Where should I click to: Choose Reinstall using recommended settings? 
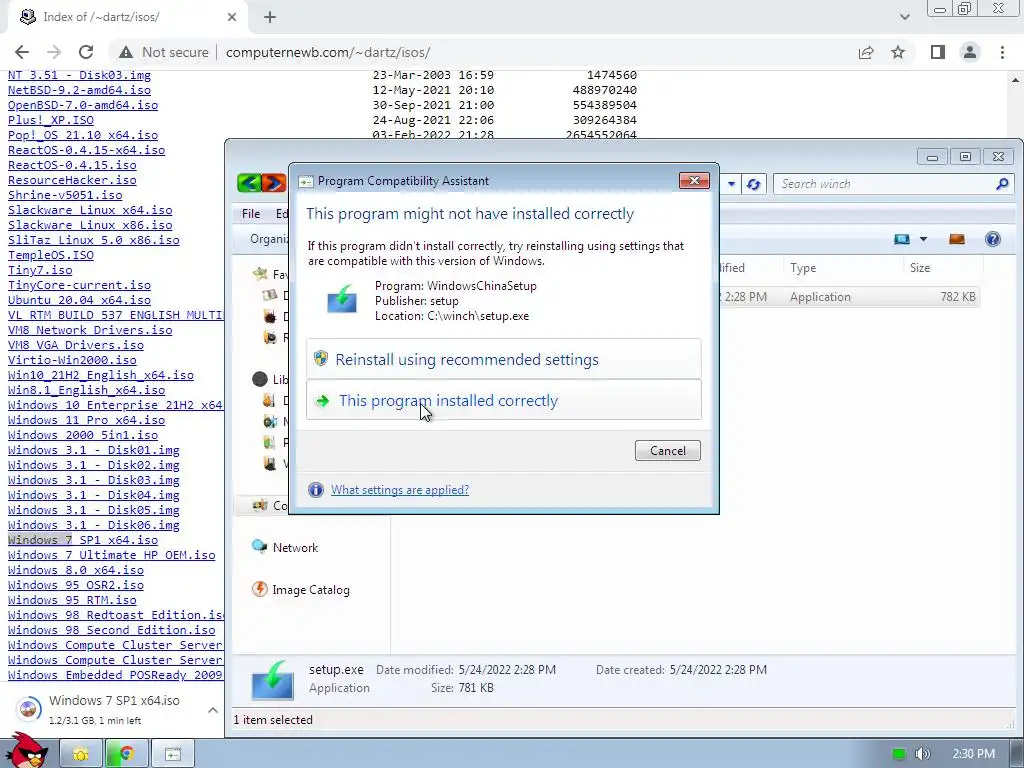pyautogui.click(x=504, y=359)
